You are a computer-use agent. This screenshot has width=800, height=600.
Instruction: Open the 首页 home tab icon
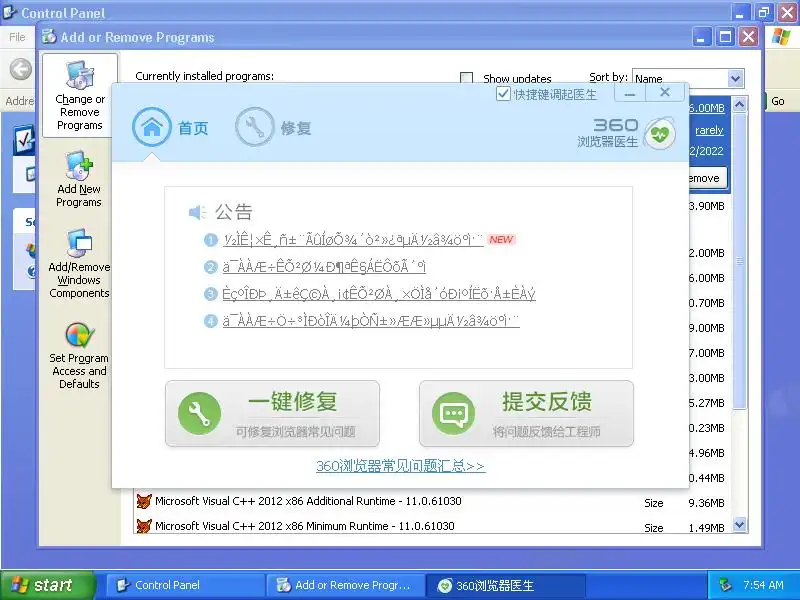point(152,127)
